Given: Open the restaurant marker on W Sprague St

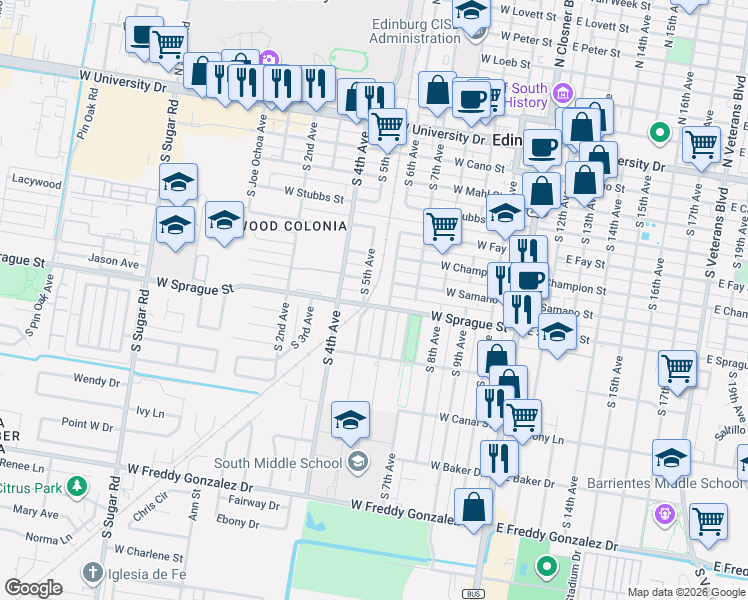Looking at the screenshot, I should [x=522, y=311].
